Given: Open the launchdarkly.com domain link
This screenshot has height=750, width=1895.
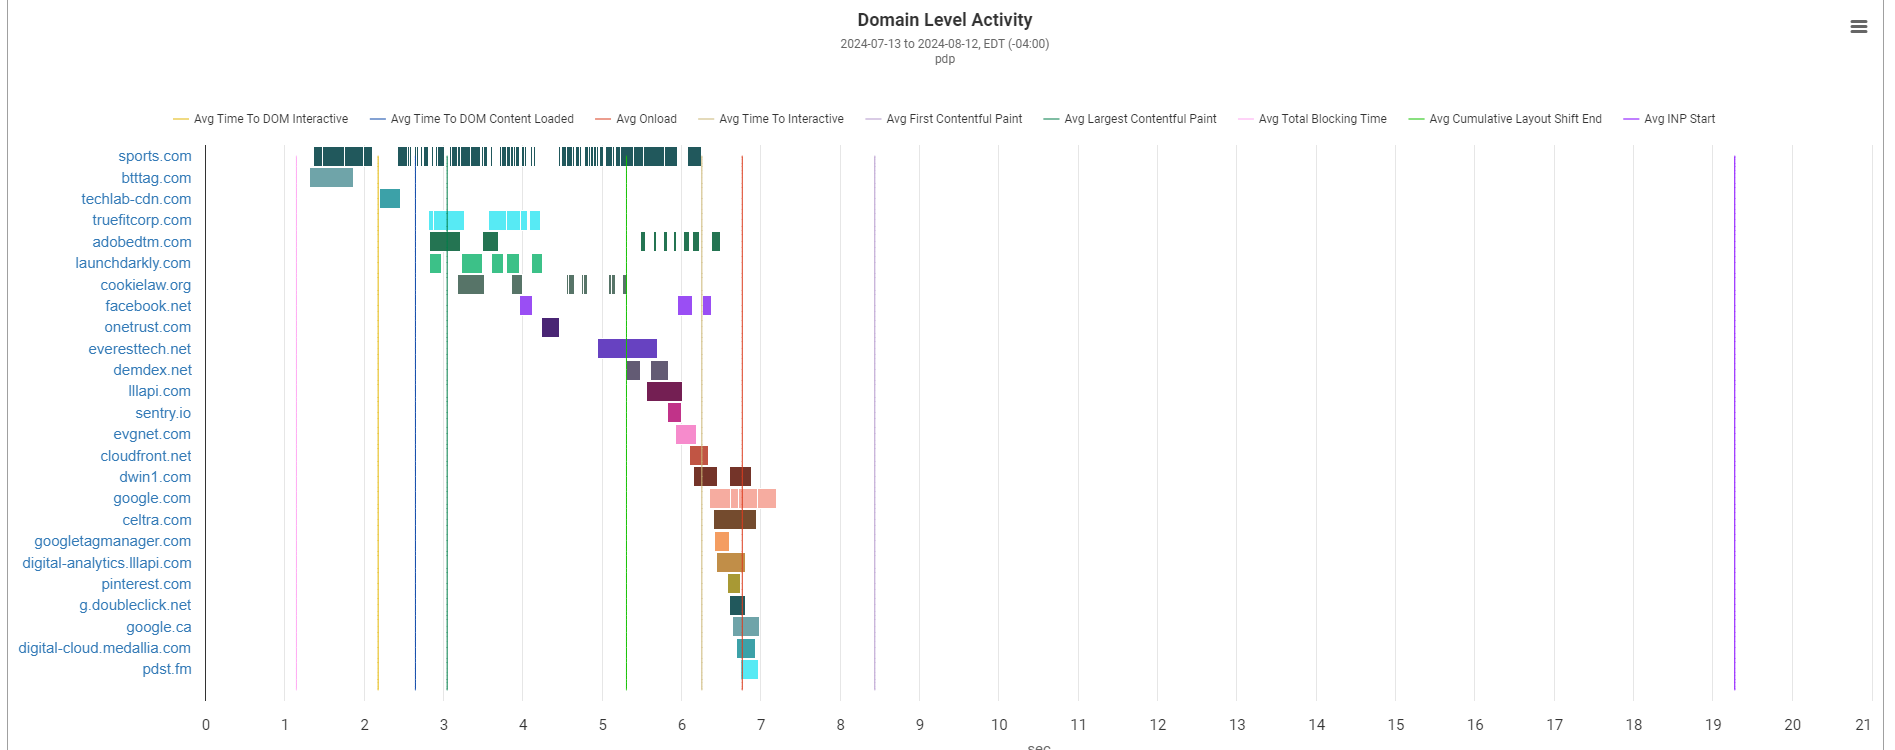Looking at the screenshot, I should coord(133,263).
